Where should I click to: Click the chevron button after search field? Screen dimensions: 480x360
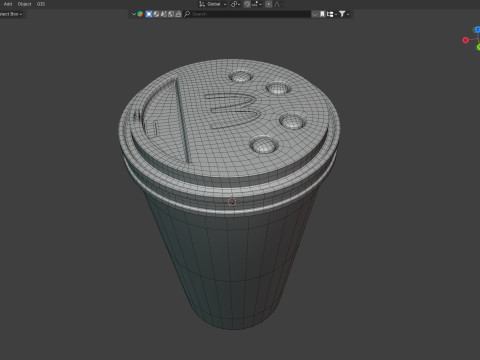tap(315, 14)
